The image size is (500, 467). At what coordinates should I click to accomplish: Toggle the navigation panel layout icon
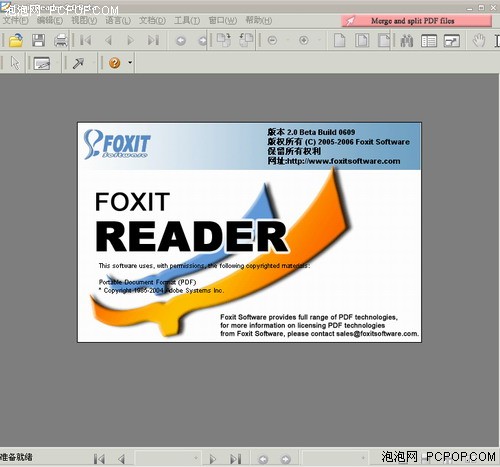point(429,41)
